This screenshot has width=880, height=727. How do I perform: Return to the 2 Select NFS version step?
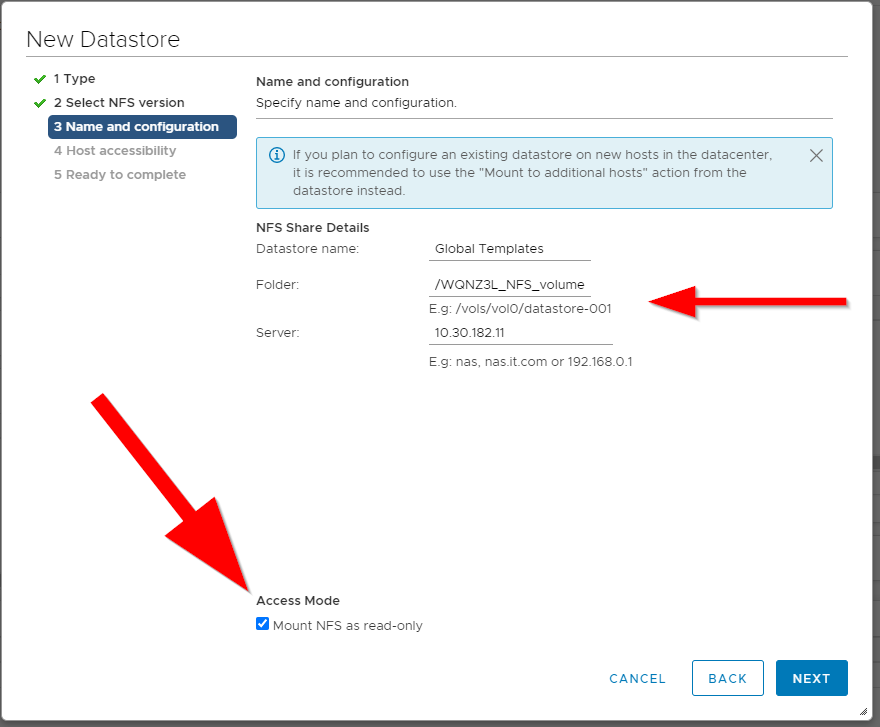119,103
